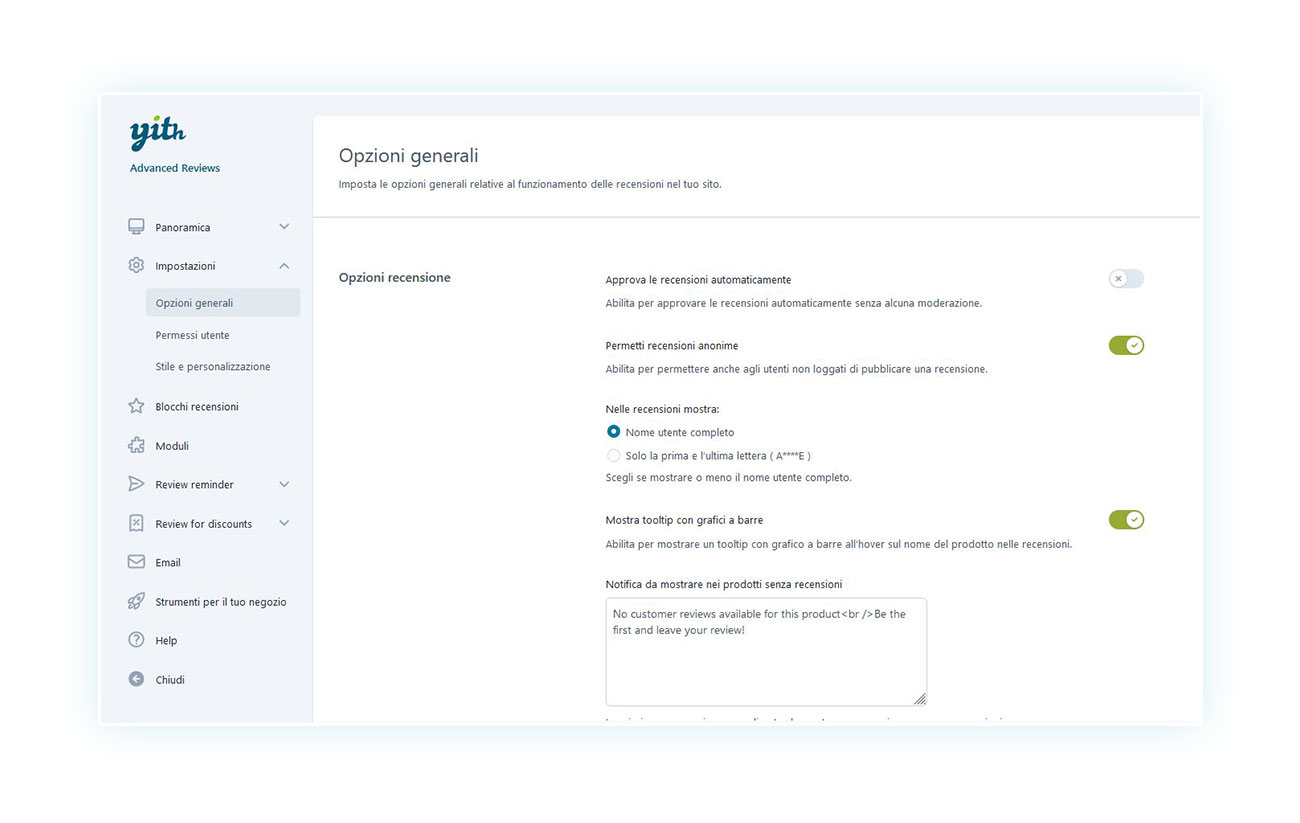This screenshot has height=823, width=1300.
Task: Click the Panoramica monitor icon
Action: (136, 227)
